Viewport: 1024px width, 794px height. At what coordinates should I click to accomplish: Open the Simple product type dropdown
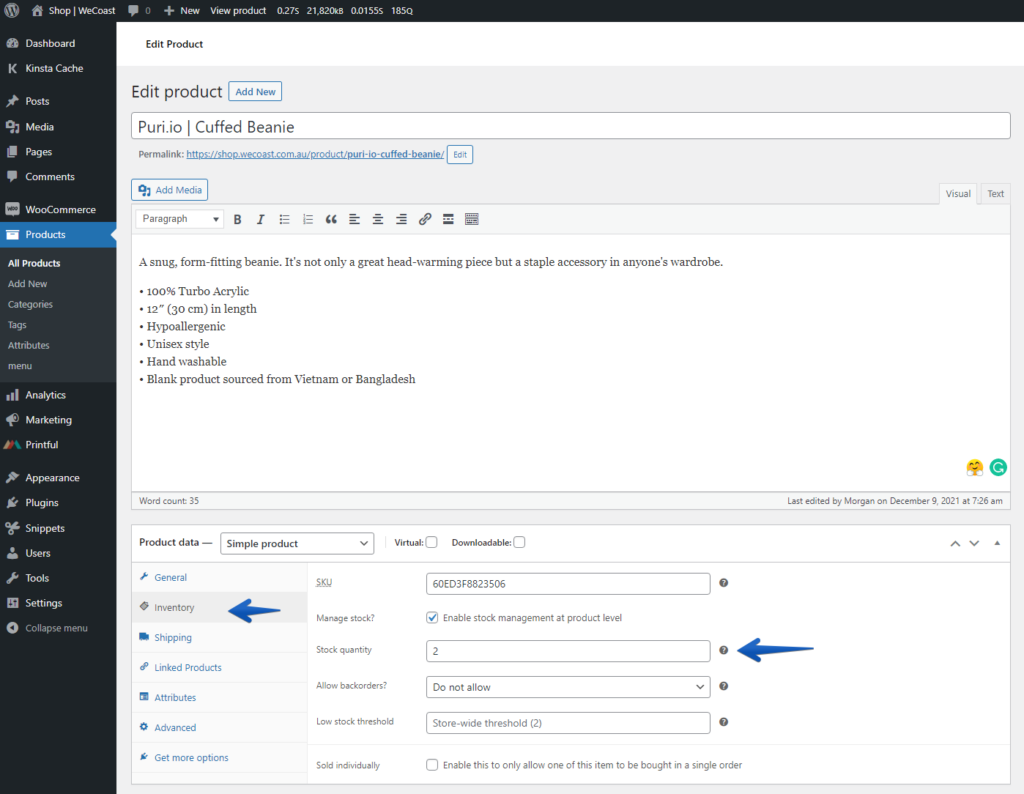click(x=297, y=543)
